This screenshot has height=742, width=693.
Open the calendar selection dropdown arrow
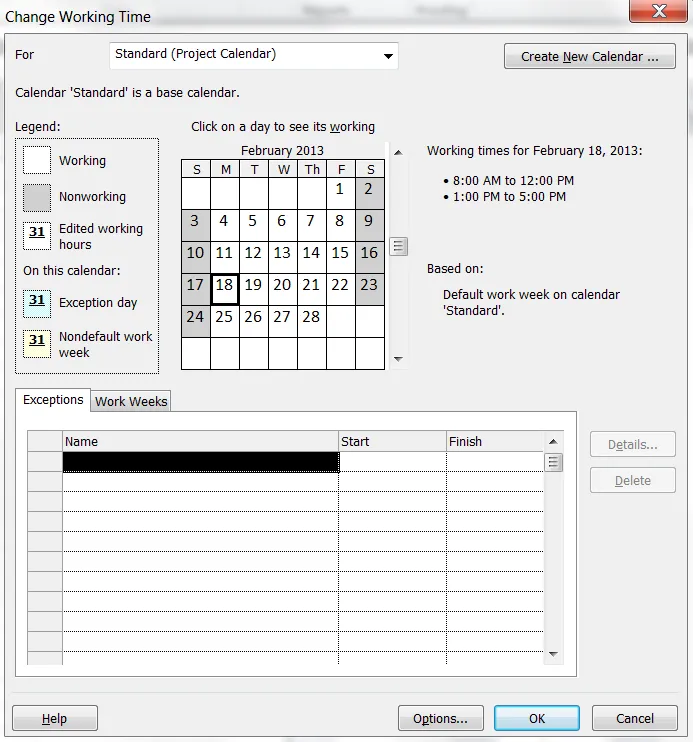388,56
